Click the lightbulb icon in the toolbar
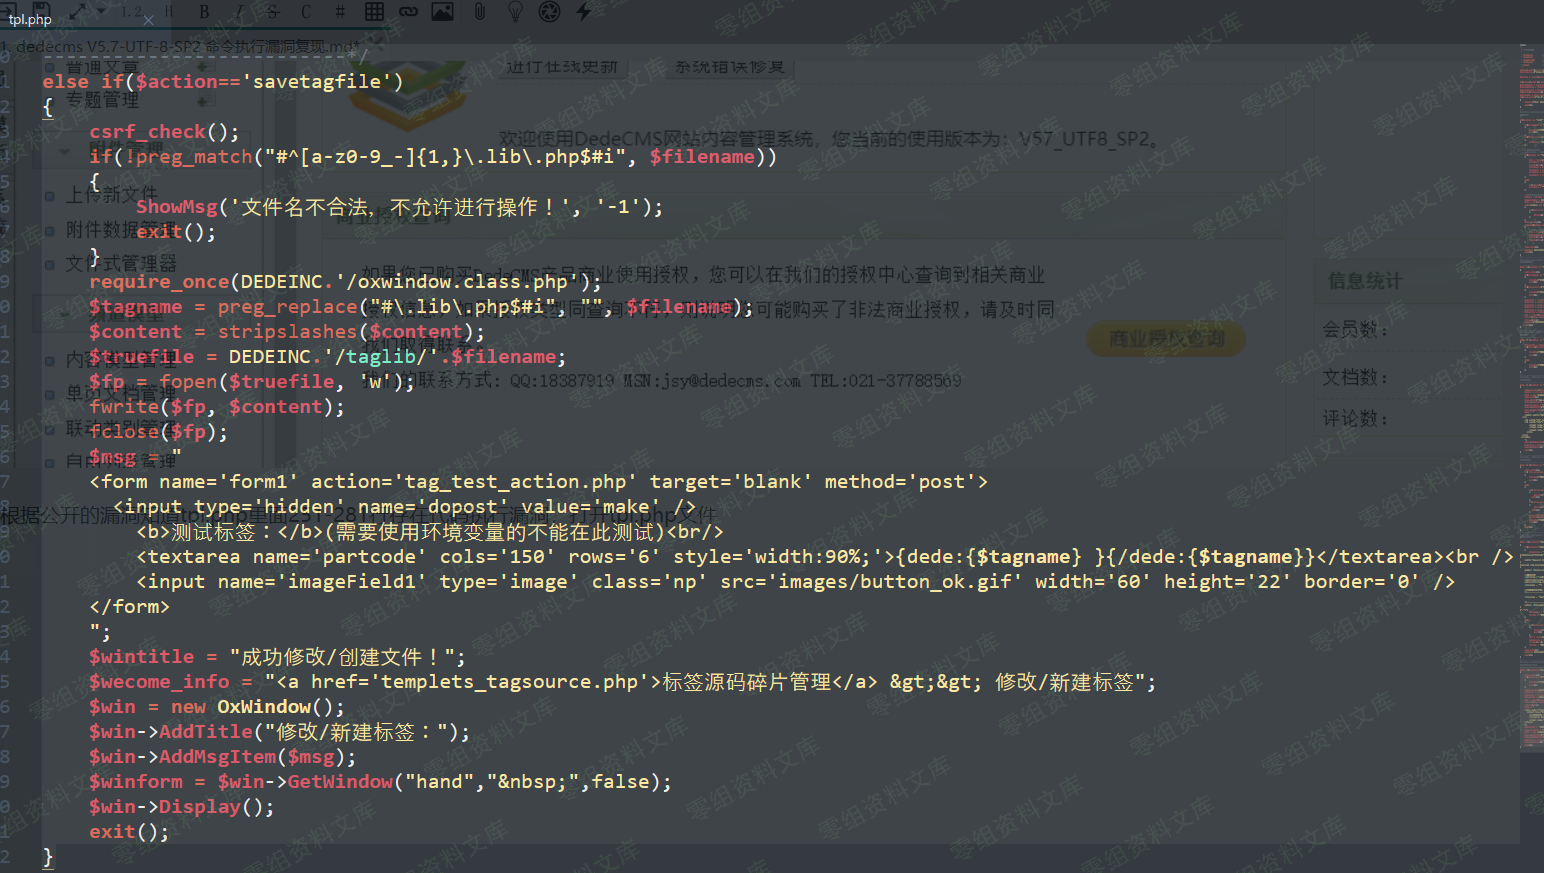The height and width of the screenshot is (873, 1544). coord(515,11)
